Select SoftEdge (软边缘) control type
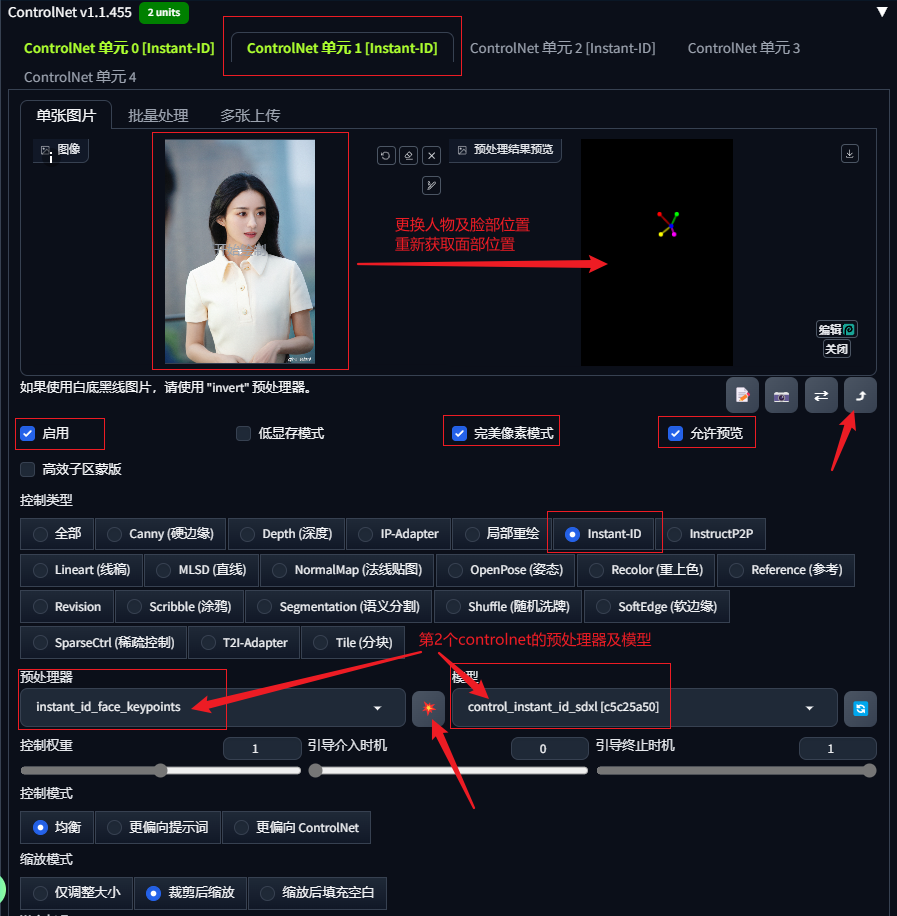897x916 pixels. (657, 607)
